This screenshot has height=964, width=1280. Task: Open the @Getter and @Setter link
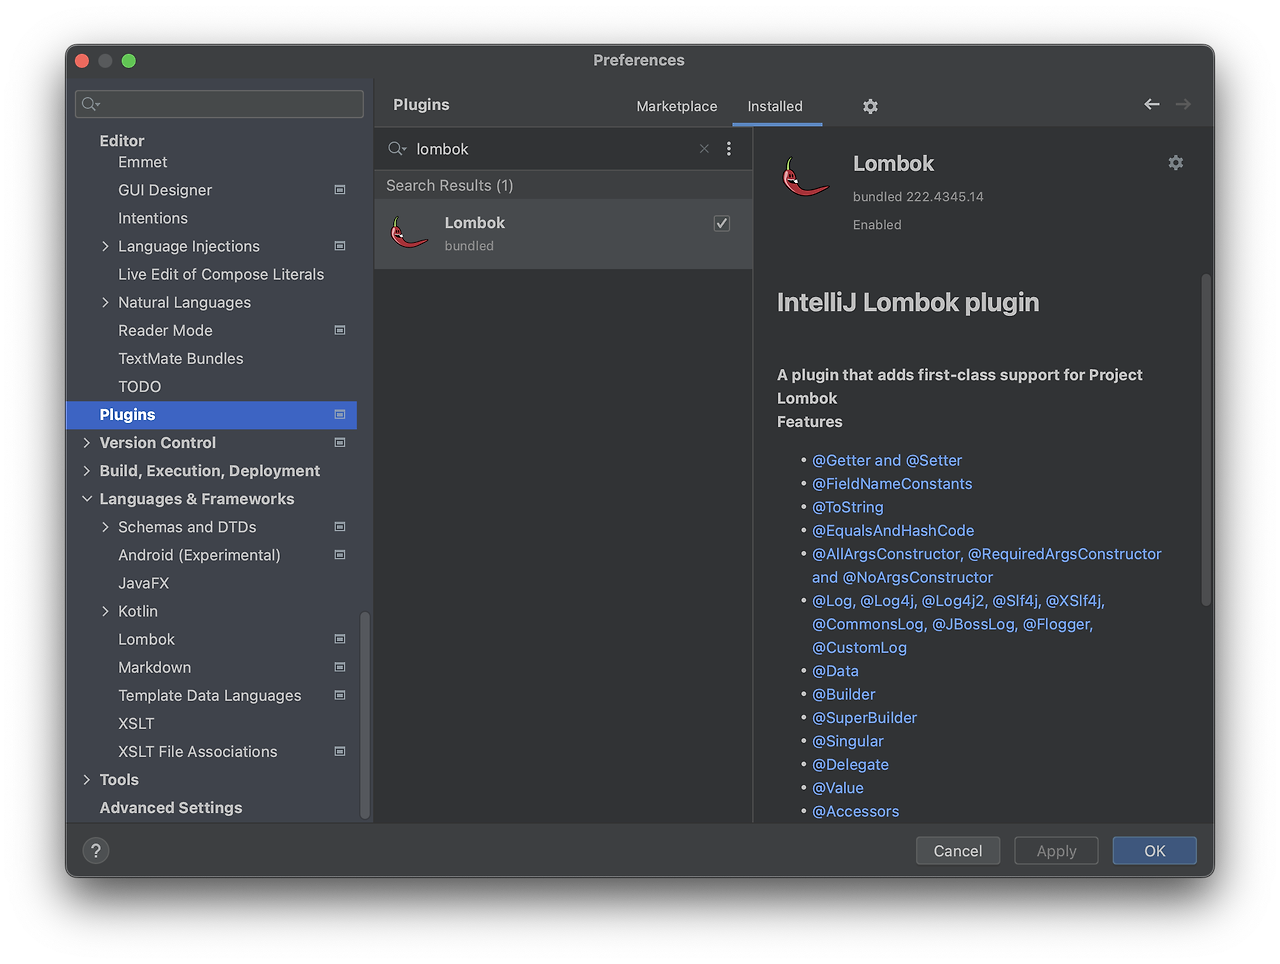(887, 460)
